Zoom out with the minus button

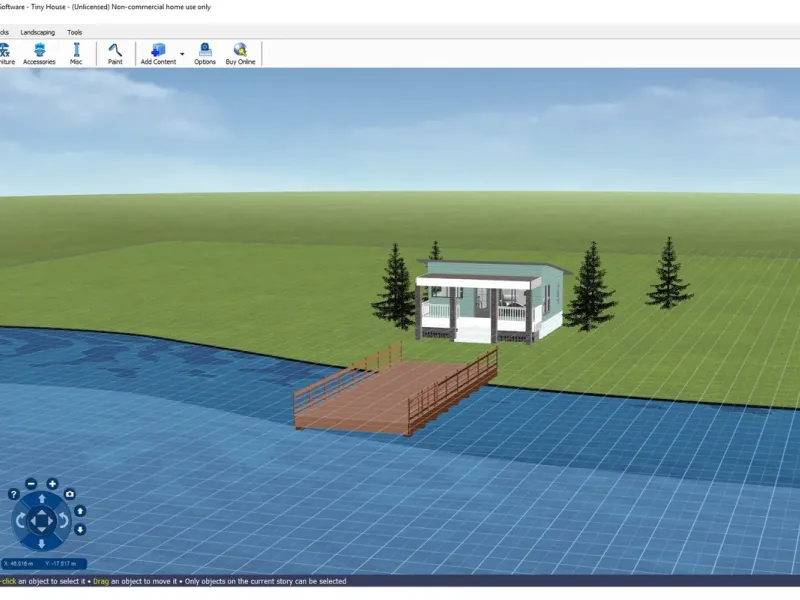pyautogui.click(x=31, y=484)
